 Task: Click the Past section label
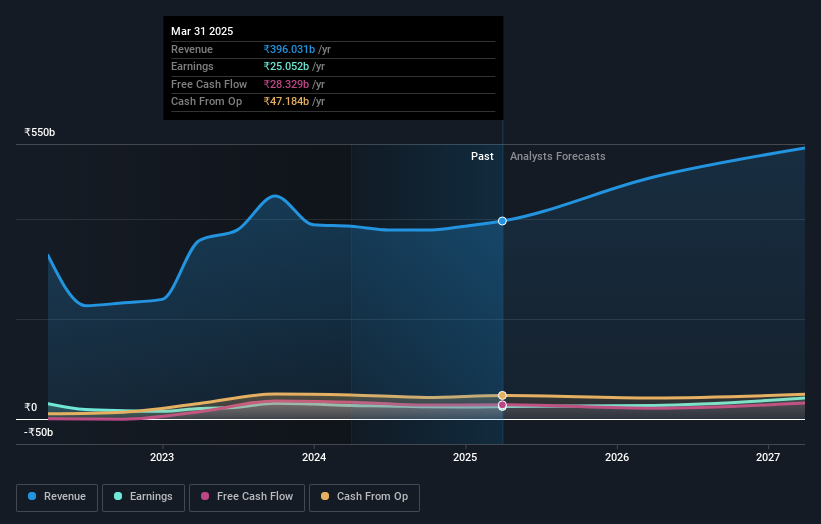pos(482,157)
